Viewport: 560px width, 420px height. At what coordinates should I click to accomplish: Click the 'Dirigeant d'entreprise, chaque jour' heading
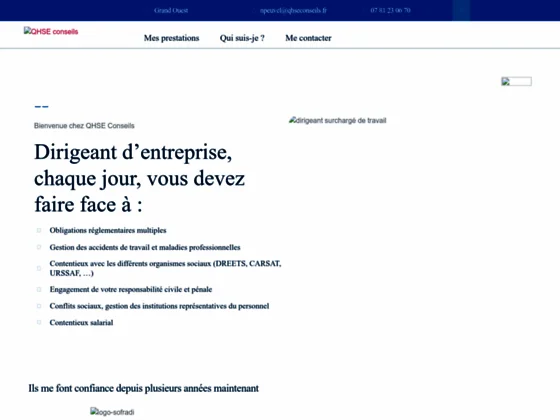140,178
